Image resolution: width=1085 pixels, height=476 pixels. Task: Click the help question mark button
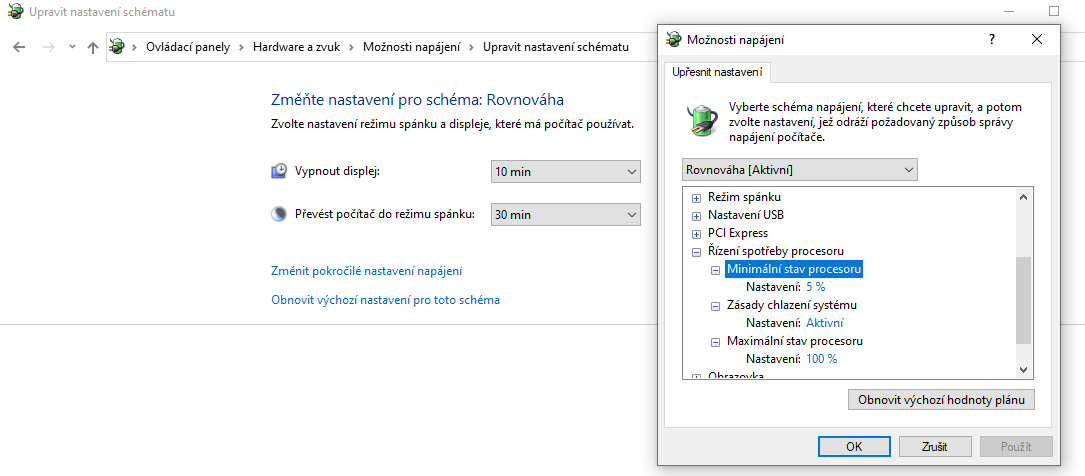click(991, 39)
